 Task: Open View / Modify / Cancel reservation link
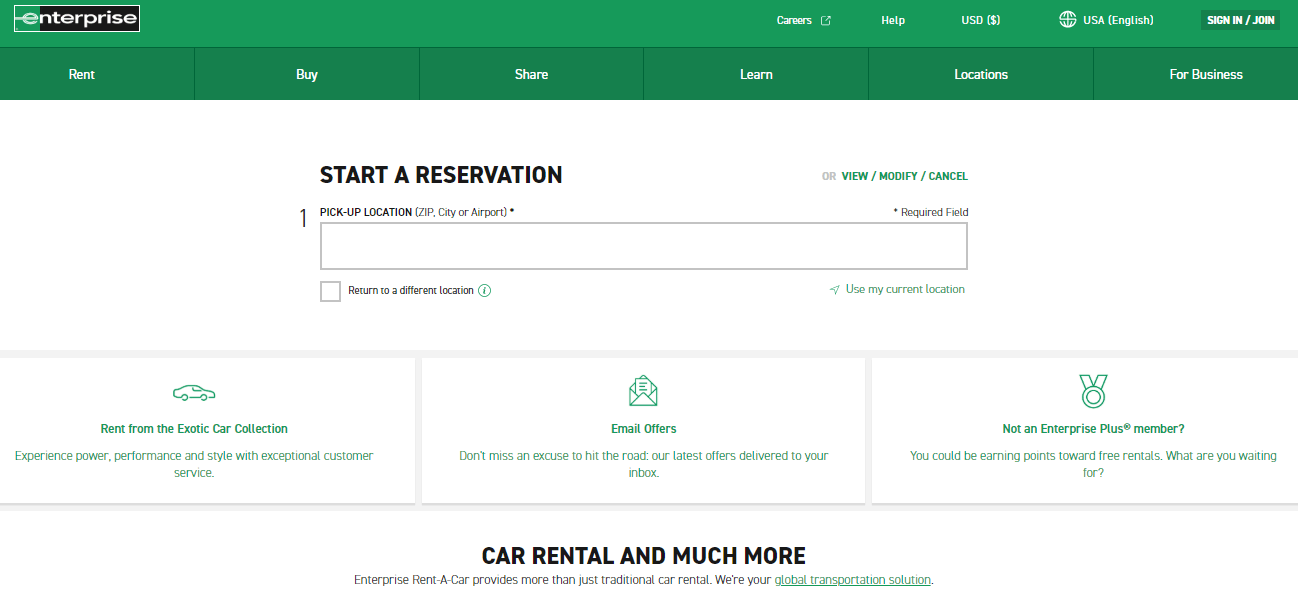point(904,176)
